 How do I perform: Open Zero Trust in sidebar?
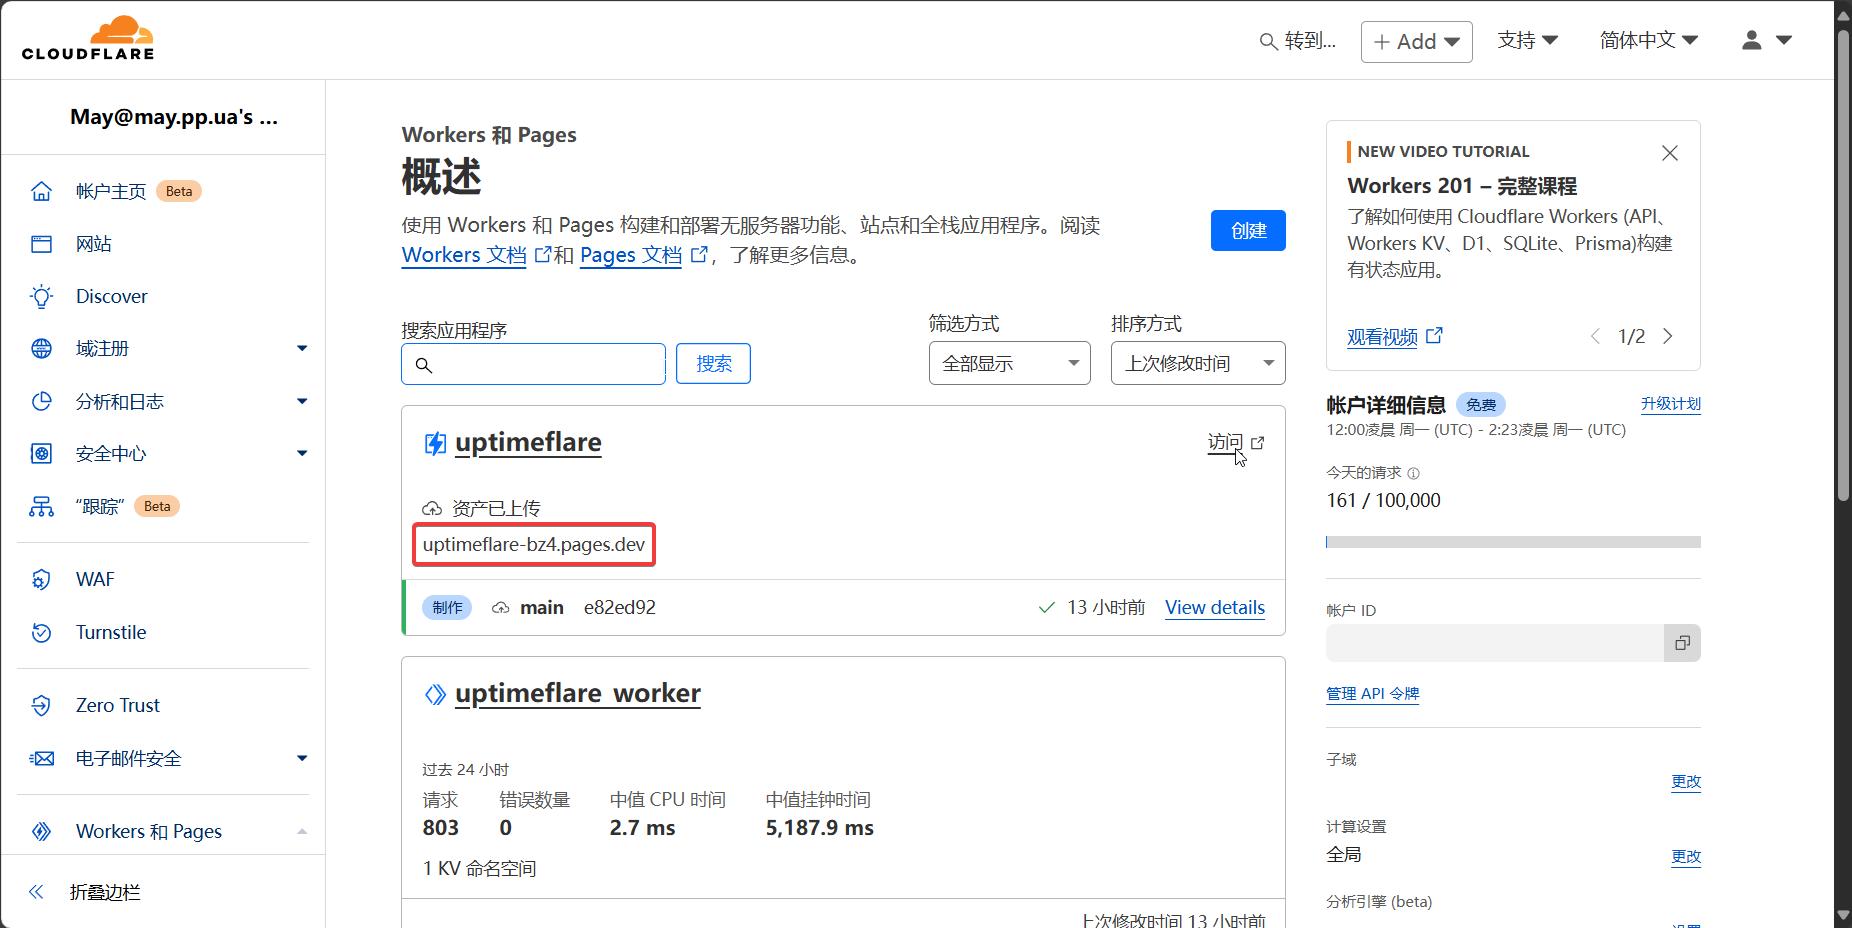click(x=118, y=705)
